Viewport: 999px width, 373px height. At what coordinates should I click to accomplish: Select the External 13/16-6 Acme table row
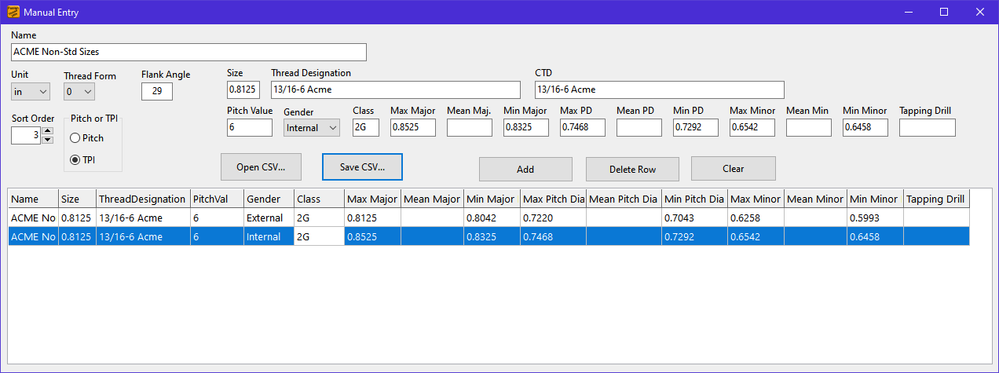(489, 217)
